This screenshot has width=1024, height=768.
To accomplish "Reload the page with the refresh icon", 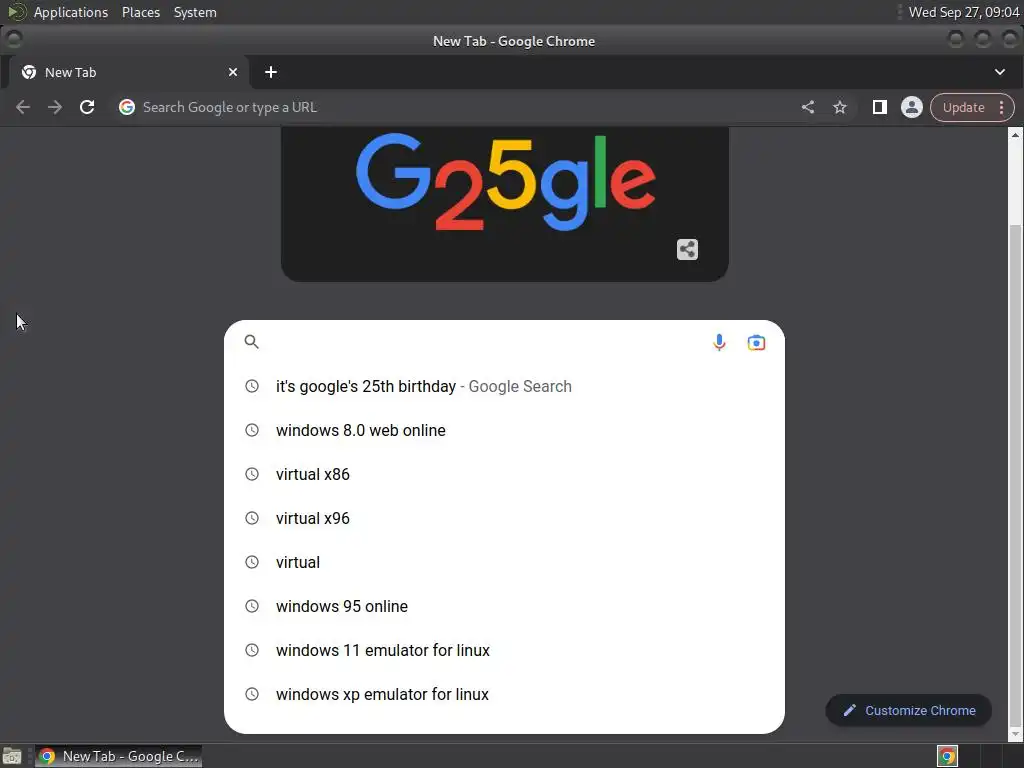I will pyautogui.click(x=87, y=107).
